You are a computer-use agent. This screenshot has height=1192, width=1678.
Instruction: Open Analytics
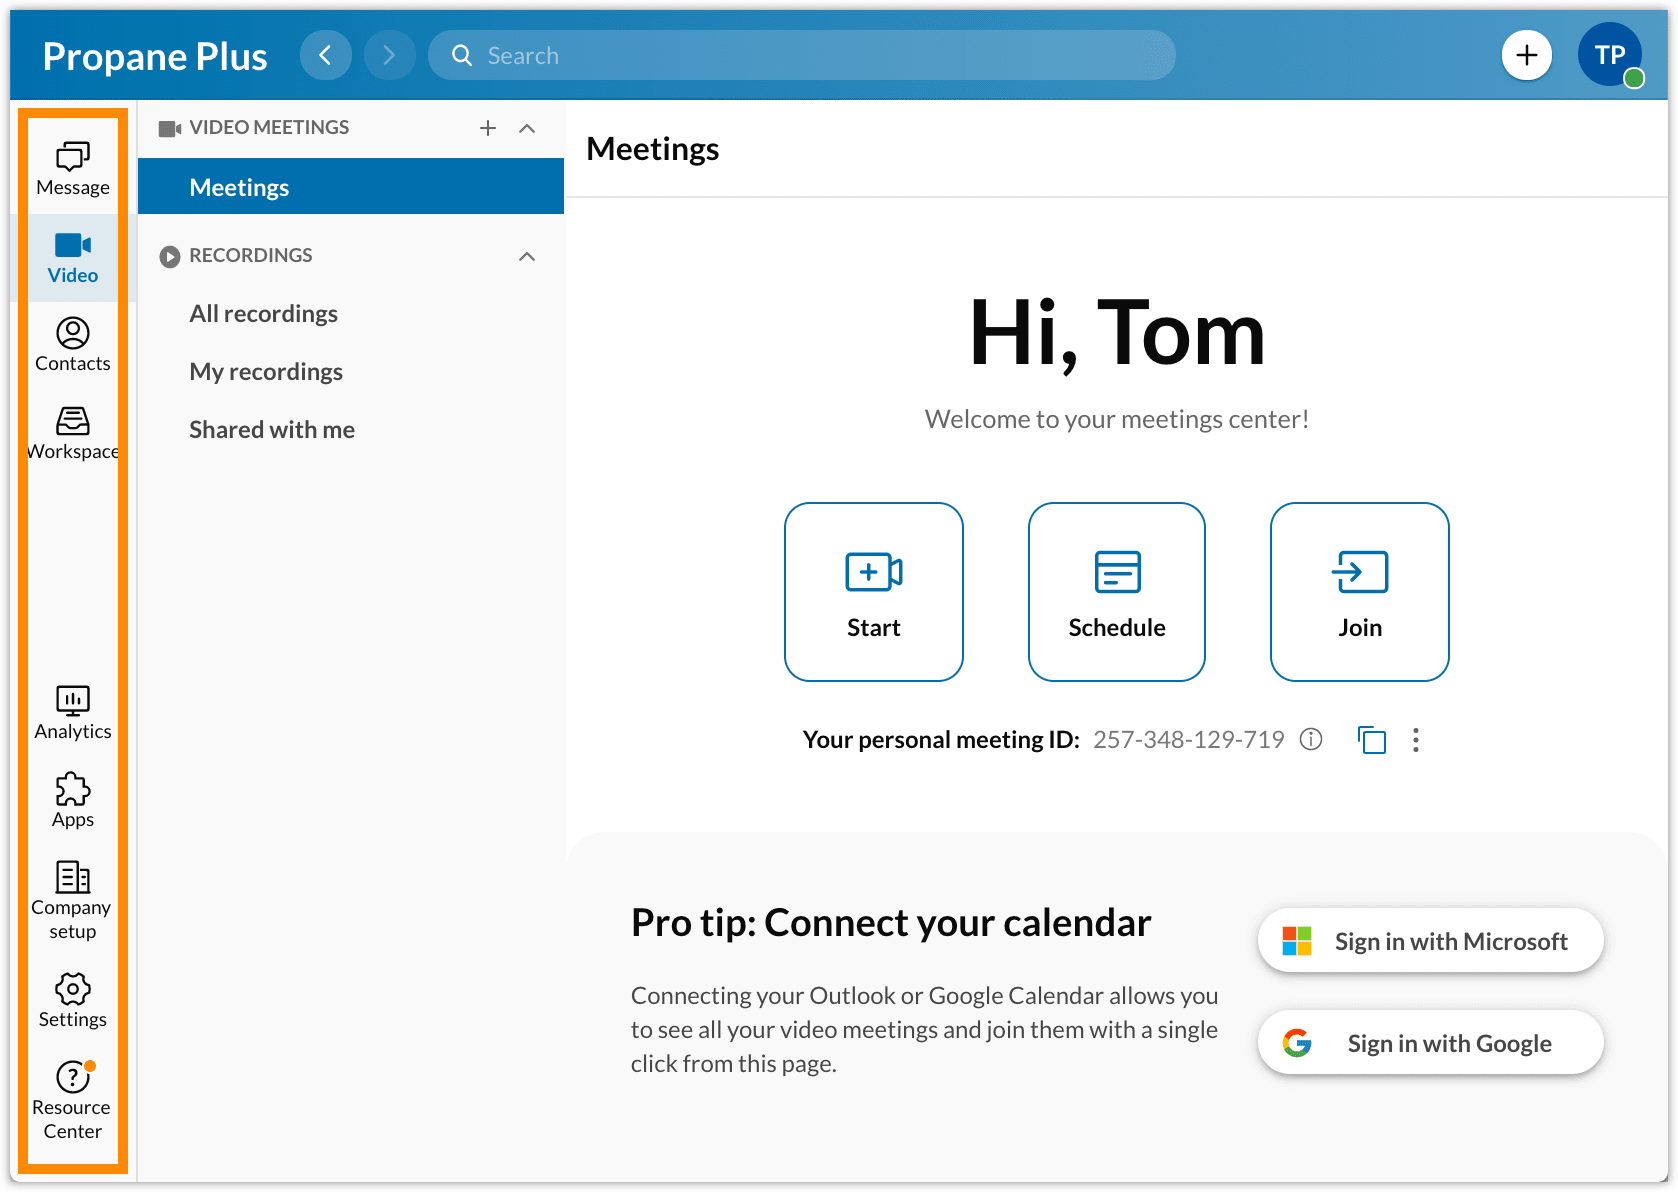click(x=72, y=712)
